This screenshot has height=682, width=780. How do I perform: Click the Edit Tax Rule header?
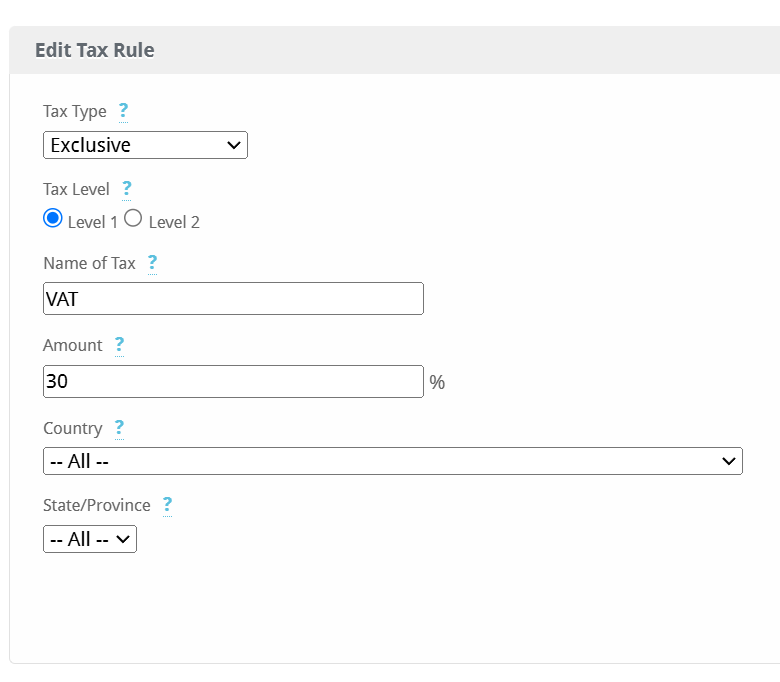coord(95,50)
